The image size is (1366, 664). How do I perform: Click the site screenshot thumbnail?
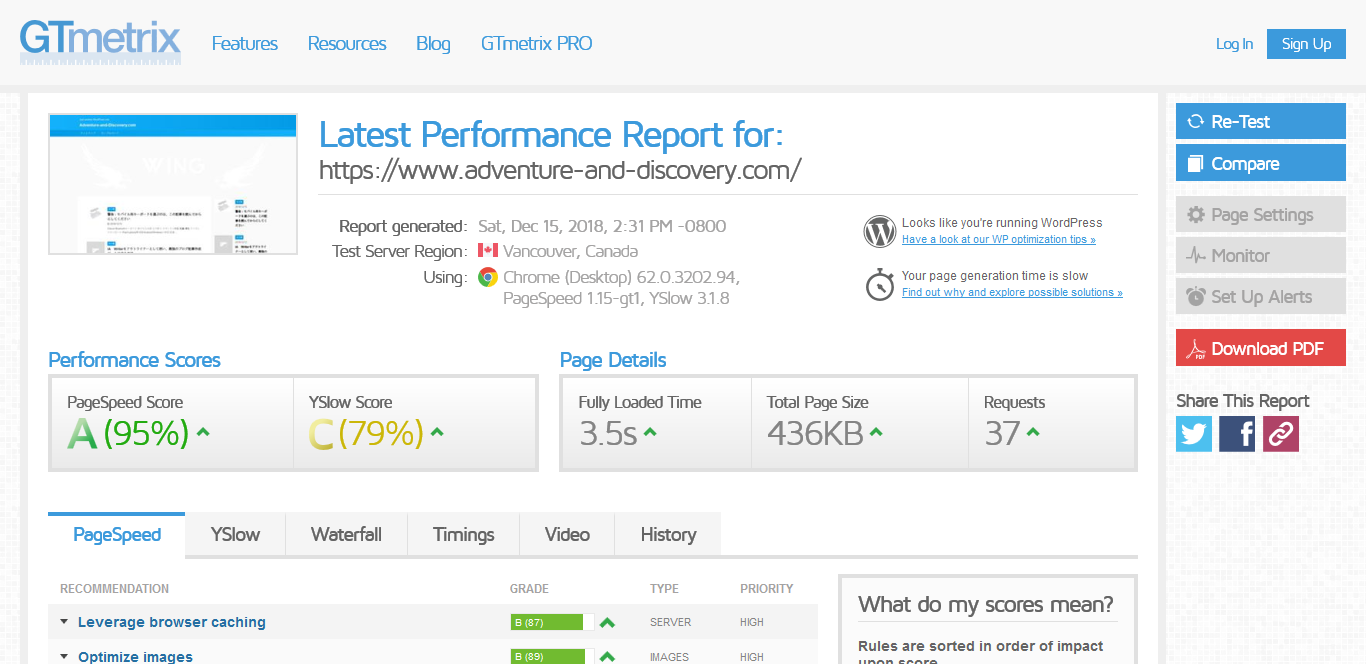(173, 184)
